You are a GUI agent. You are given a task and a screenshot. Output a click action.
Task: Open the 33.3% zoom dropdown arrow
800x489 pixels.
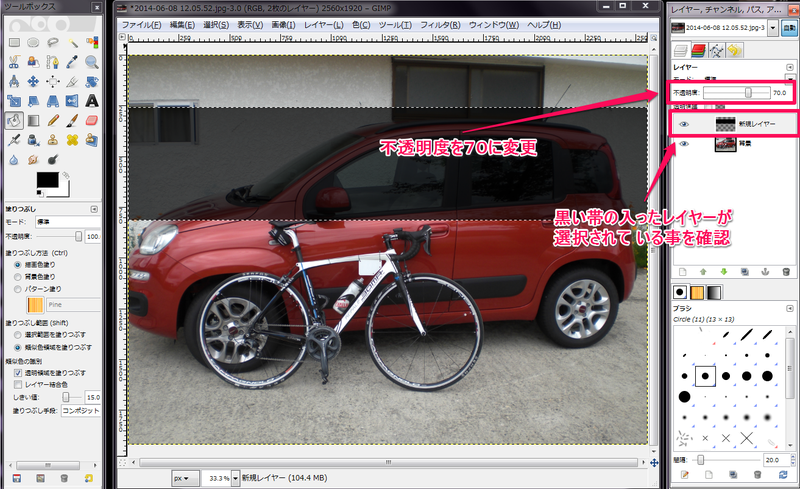click(x=235, y=478)
